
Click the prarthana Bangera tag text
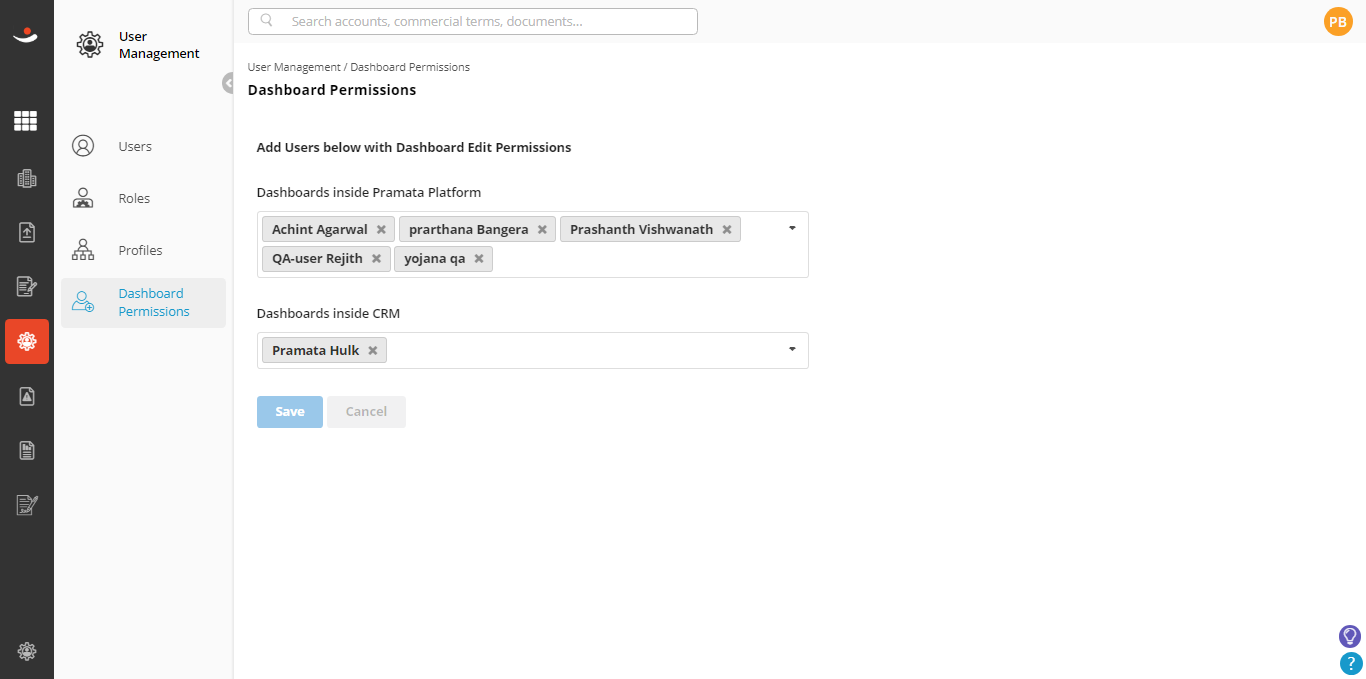469,229
